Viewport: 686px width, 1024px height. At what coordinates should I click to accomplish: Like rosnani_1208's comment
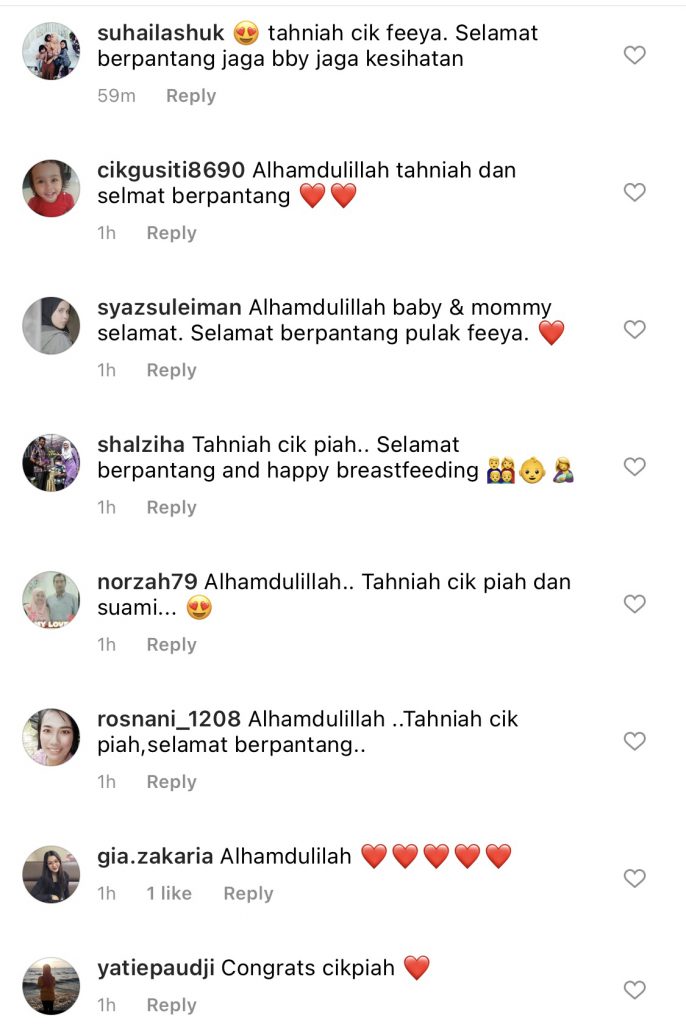tap(634, 741)
